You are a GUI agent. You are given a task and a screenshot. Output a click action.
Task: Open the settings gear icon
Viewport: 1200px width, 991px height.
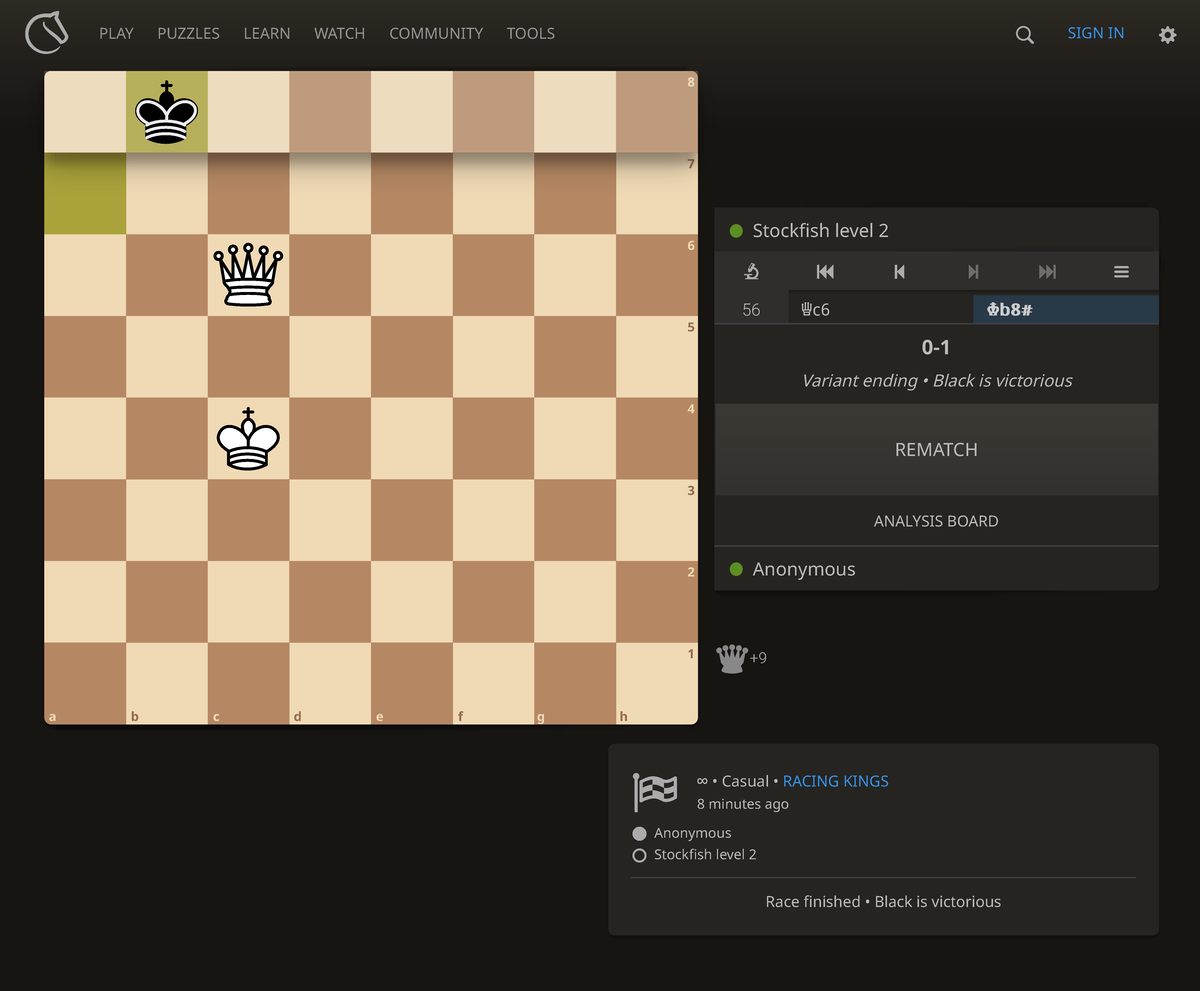pyautogui.click(x=1167, y=34)
